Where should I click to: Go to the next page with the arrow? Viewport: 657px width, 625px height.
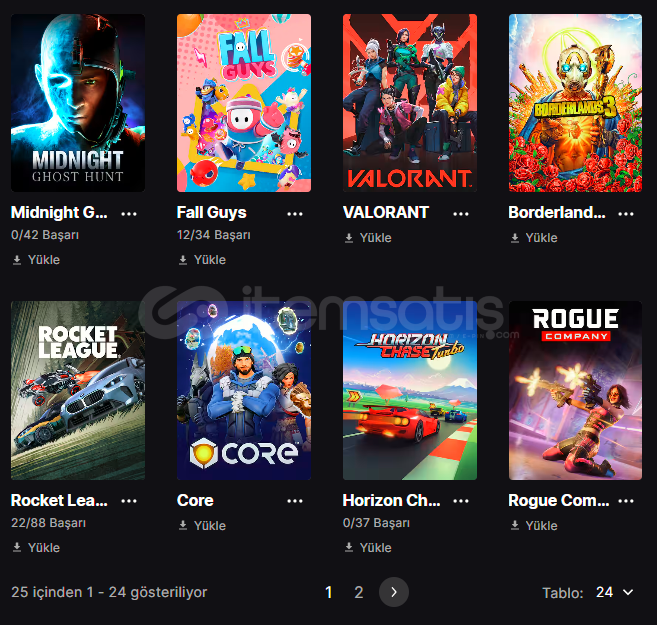point(393,592)
